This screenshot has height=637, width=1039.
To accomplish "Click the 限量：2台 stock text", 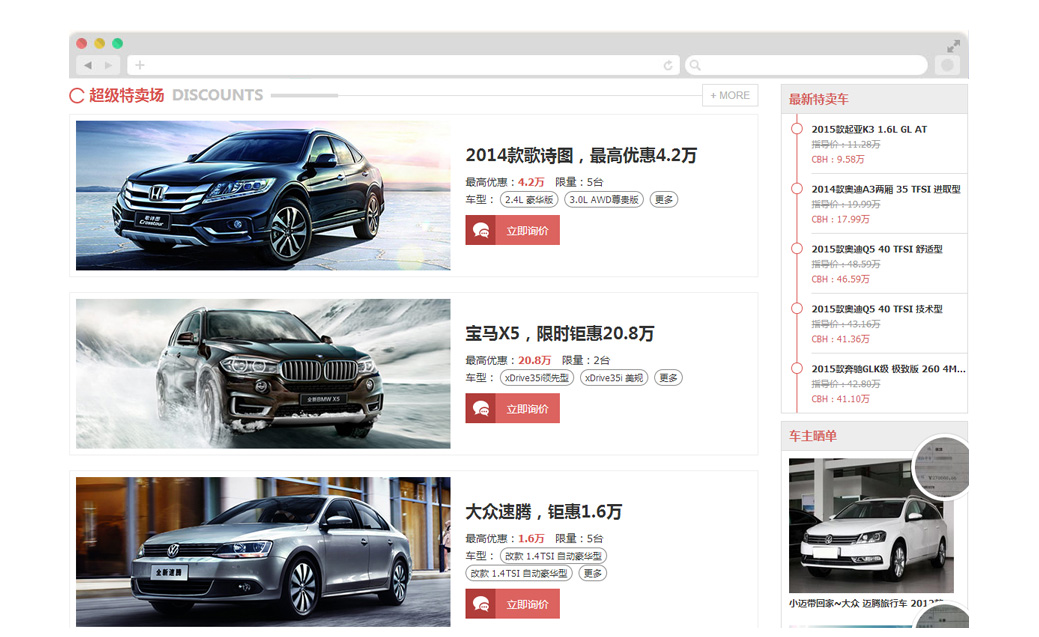I will click(586, 361).
